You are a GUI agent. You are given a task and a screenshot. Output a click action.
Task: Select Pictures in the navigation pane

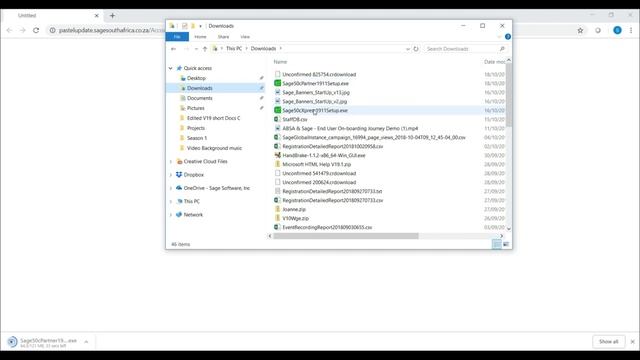[196, 108]
